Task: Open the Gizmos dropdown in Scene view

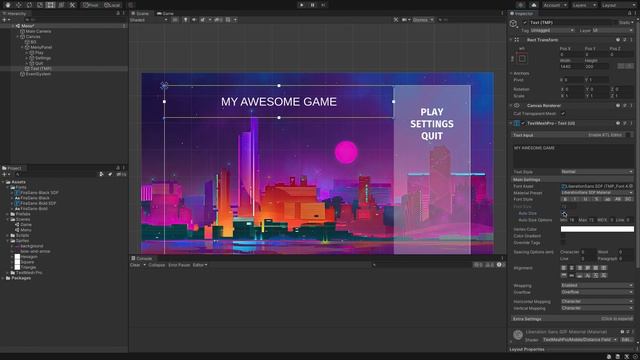Action: [x=423, y=20]
